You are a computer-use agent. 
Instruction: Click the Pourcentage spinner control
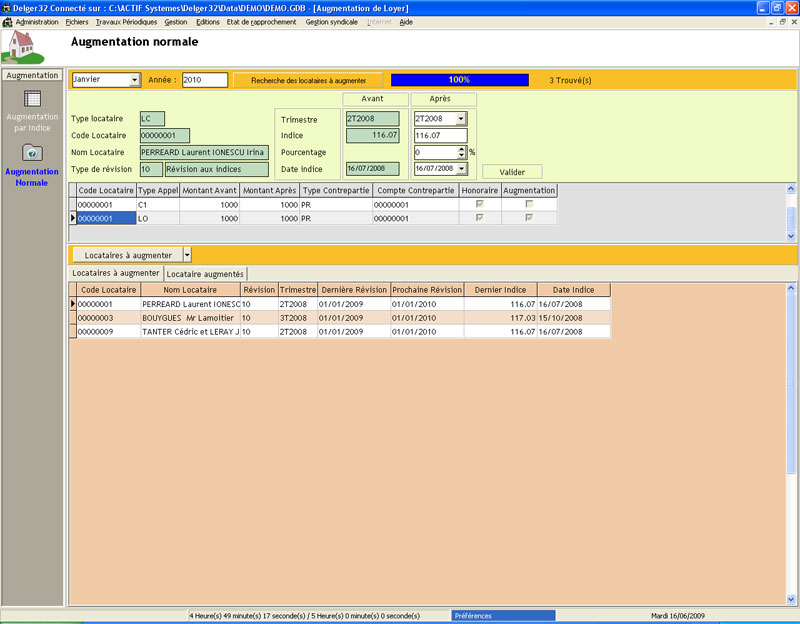tap(461, 152)
